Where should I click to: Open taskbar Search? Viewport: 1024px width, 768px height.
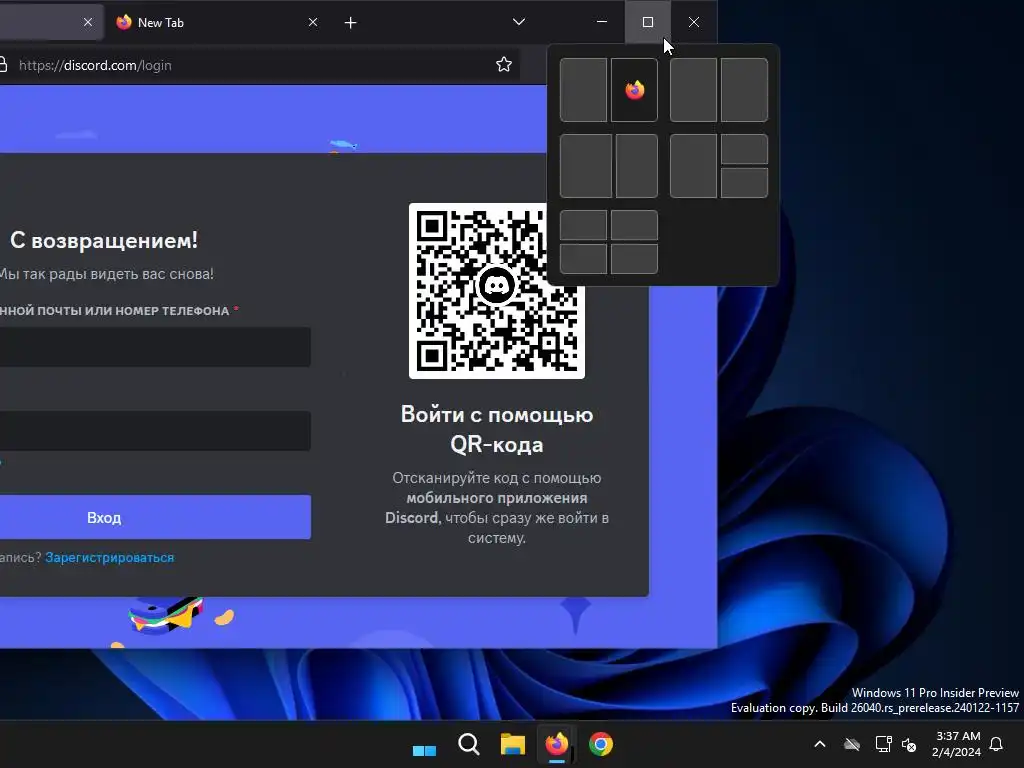[x=468, y=744]
